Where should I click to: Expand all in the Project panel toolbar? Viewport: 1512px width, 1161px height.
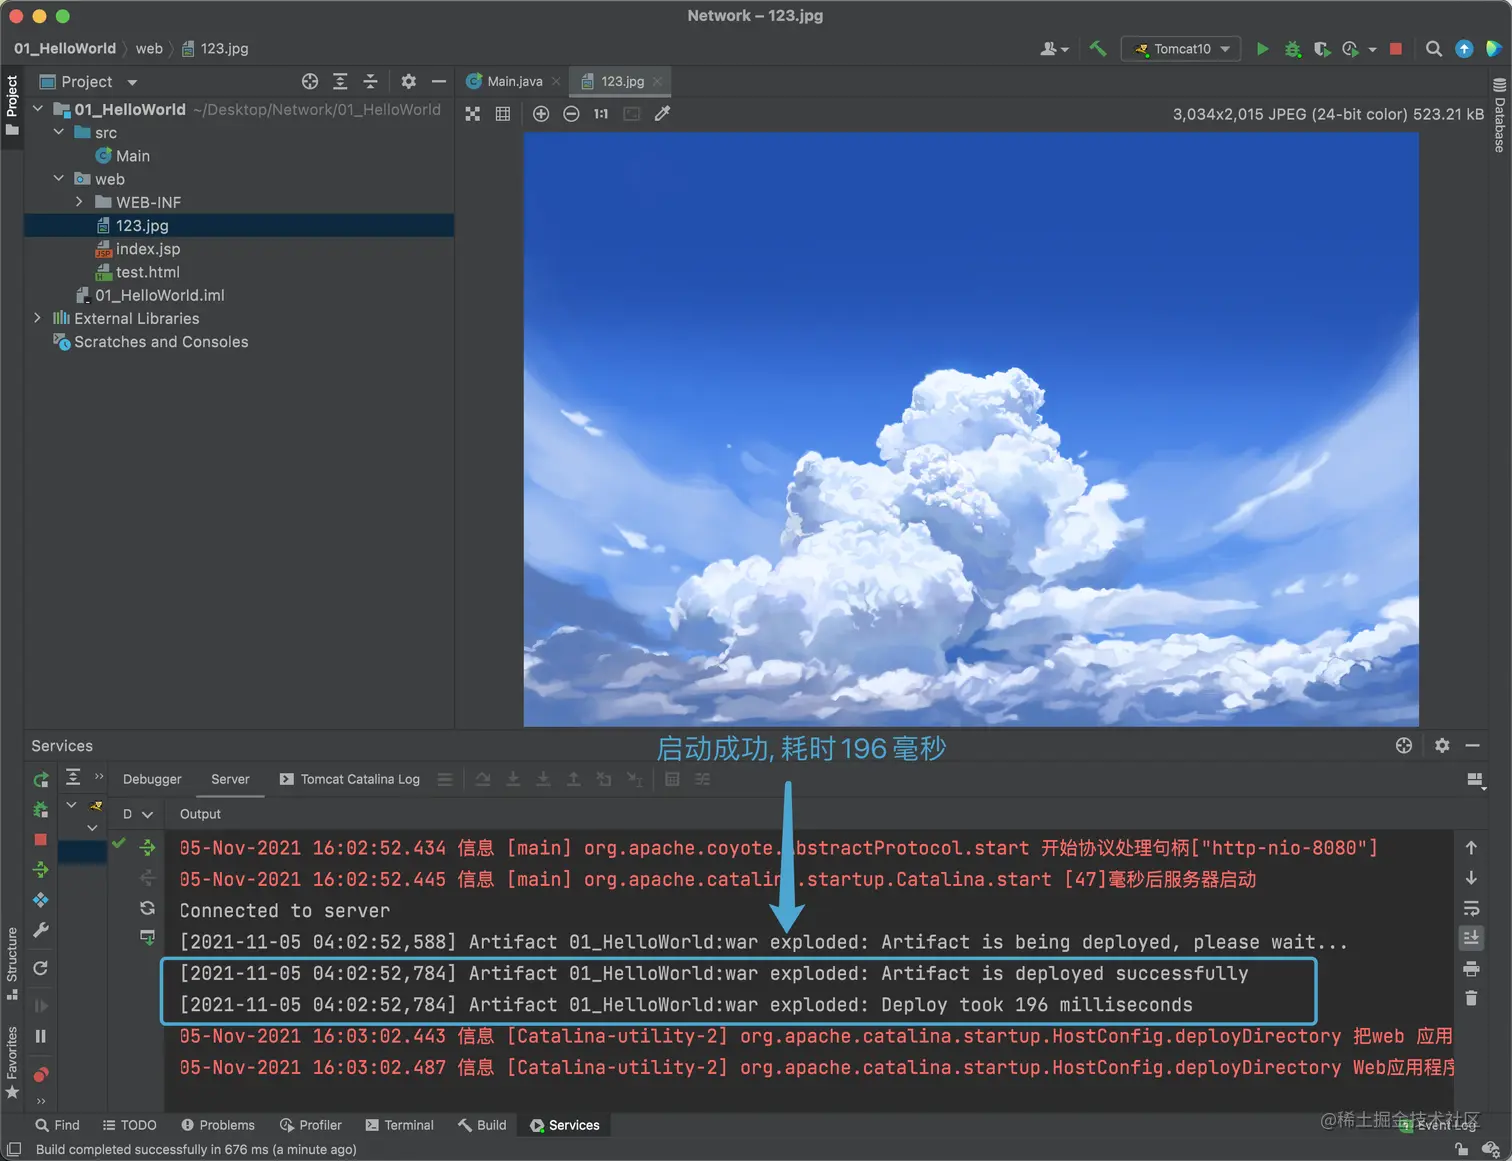(x=340, y=81)
